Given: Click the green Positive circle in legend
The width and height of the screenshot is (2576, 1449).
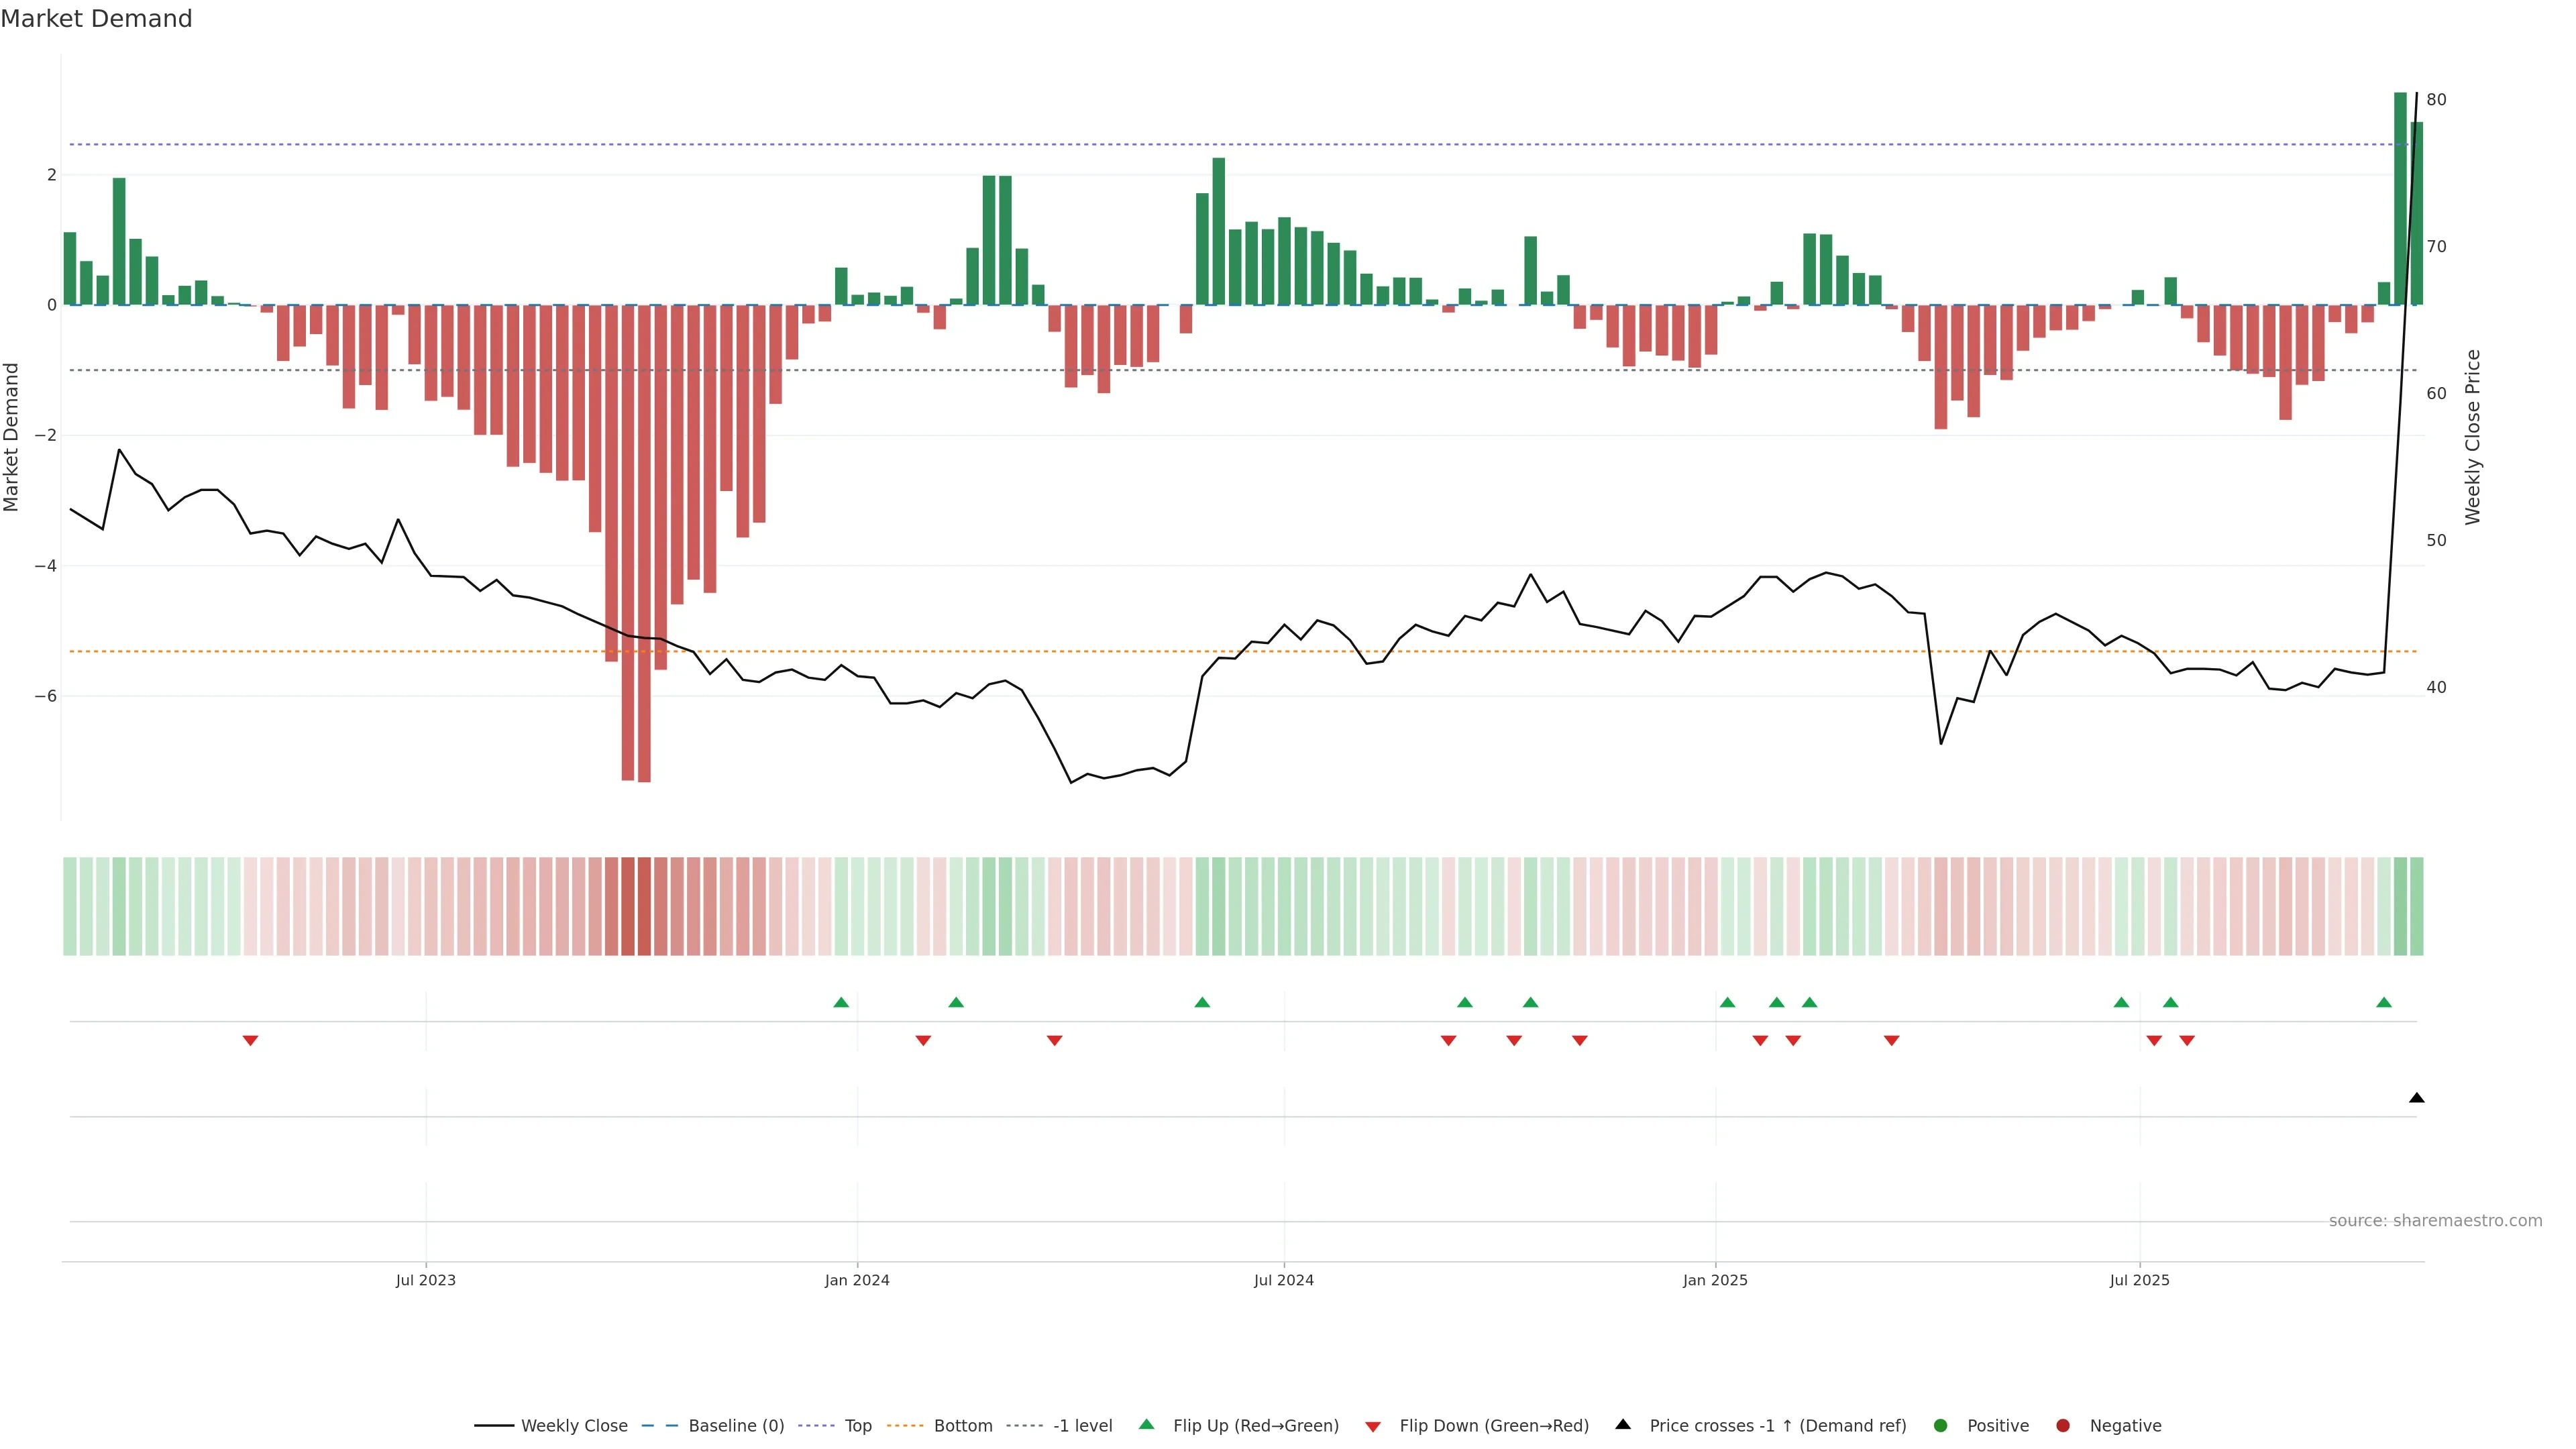Looking at the screenshot, I should click(x=1941, y=1426).
